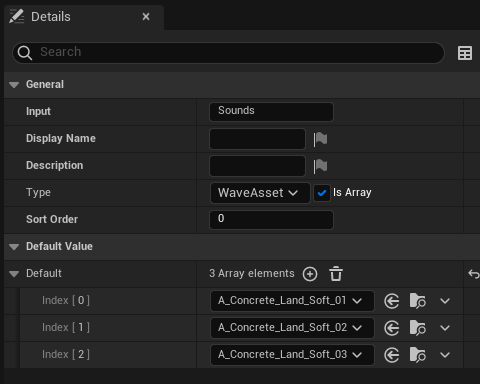Screen dimensions: 480x384
Task: Collapse the General section
Action: (x=14, y=85)
